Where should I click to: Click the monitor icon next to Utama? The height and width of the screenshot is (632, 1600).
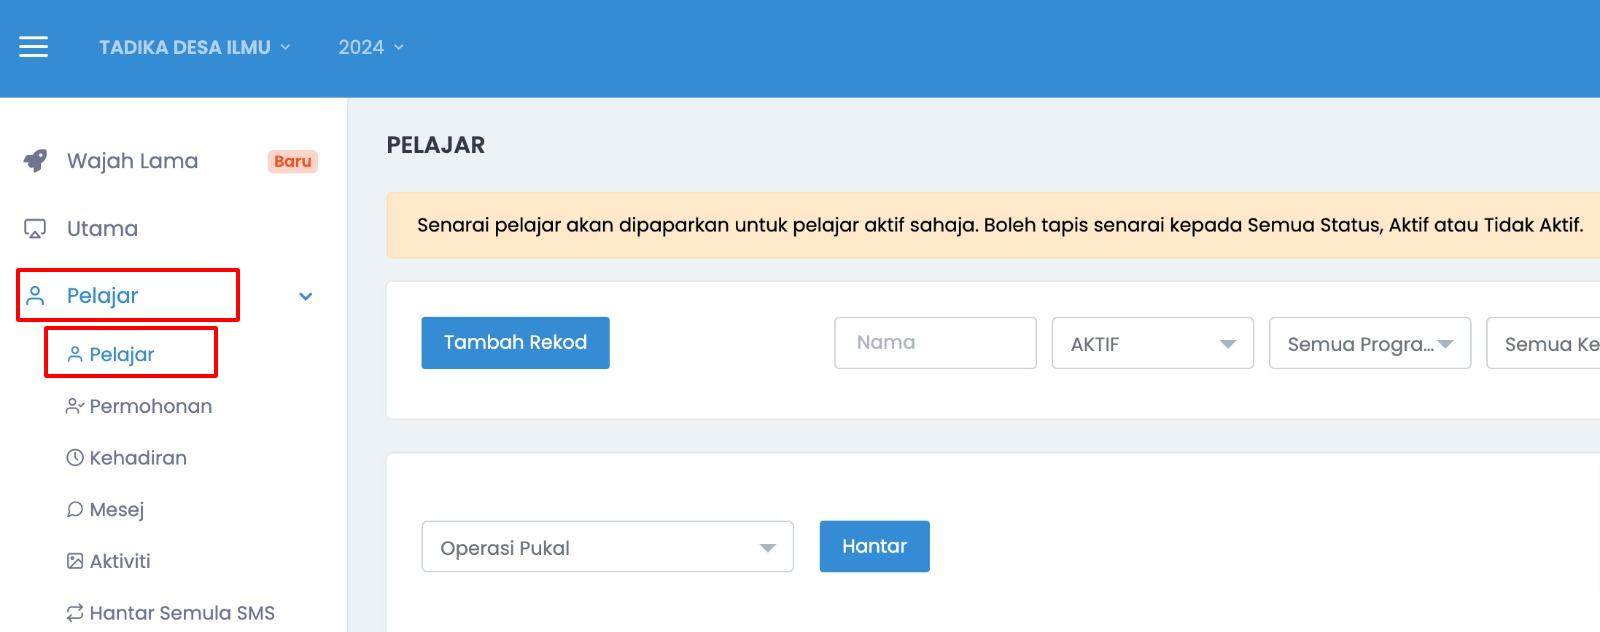[35, 229]
